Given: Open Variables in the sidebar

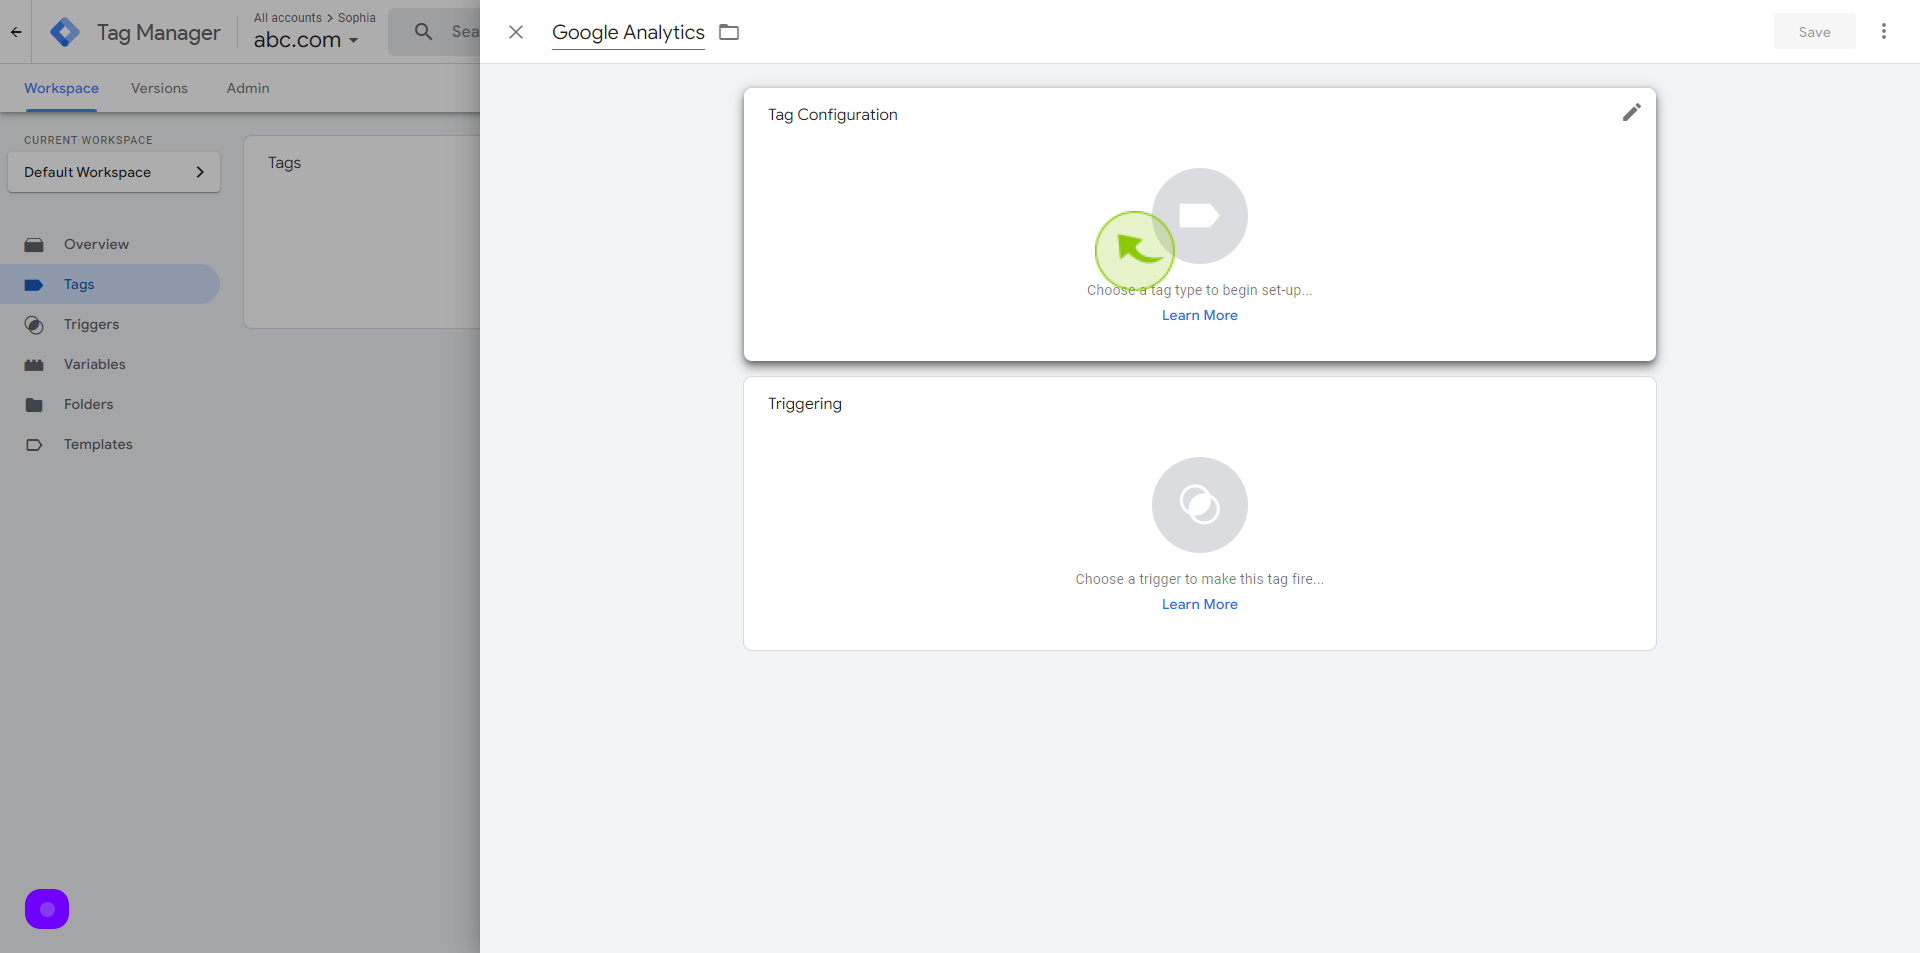Looking at the screenshot, I should click(110, 364).
